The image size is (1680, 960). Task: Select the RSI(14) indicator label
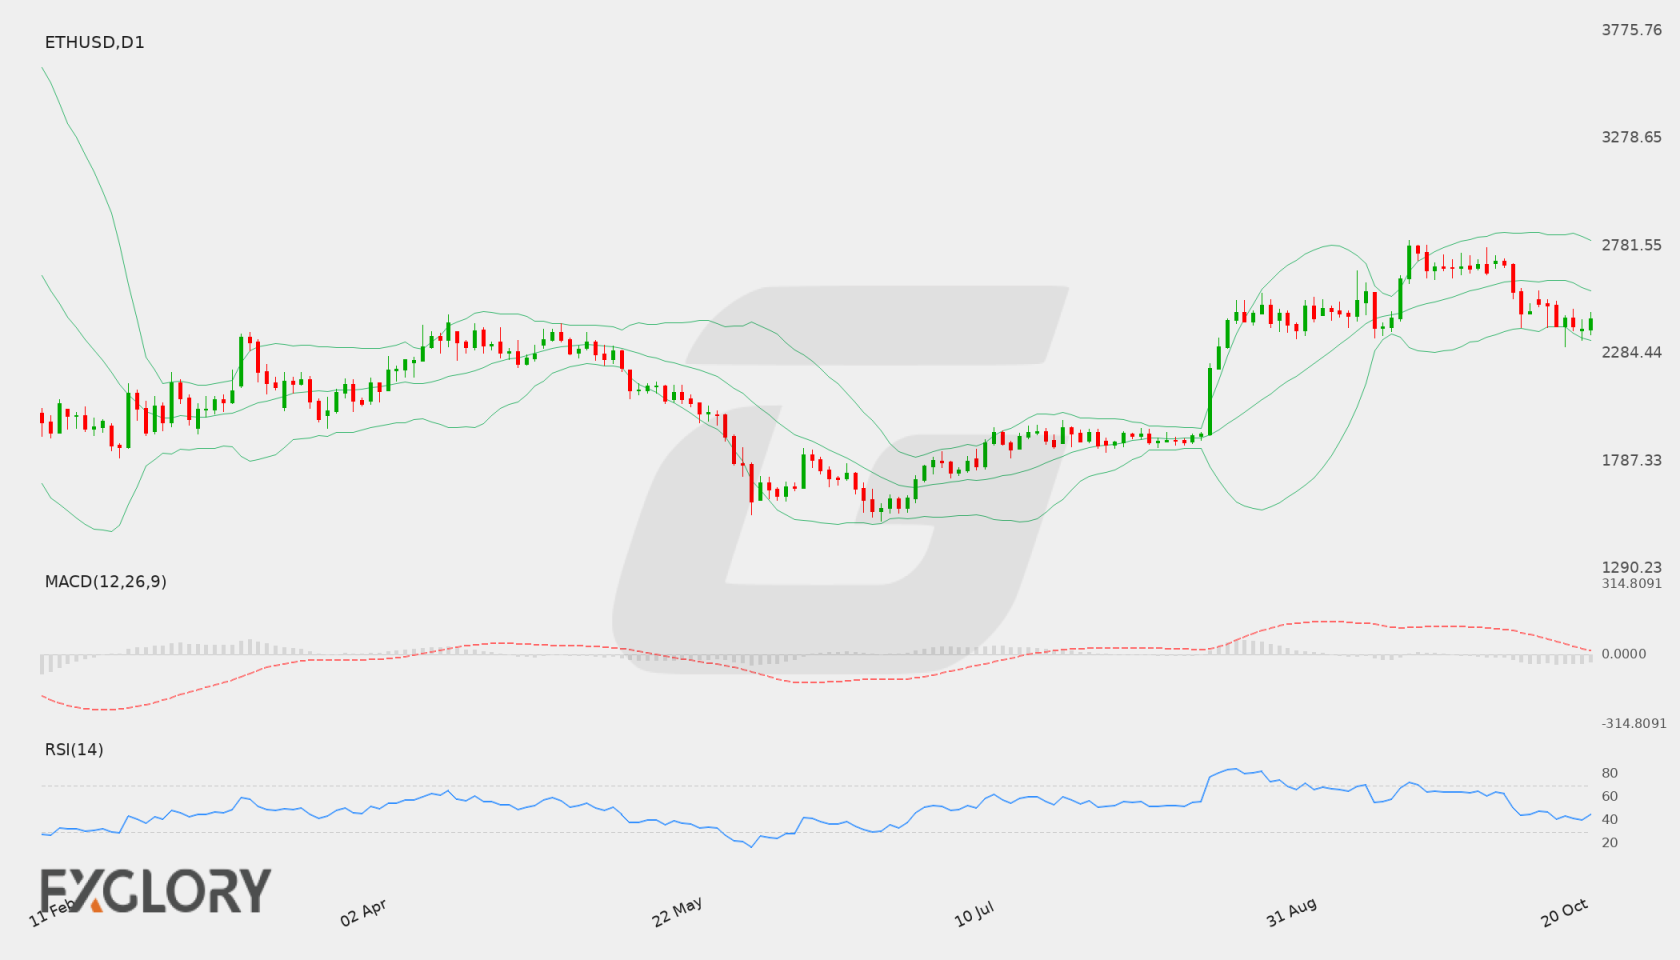pyautogui.click(x=74, y=749)
